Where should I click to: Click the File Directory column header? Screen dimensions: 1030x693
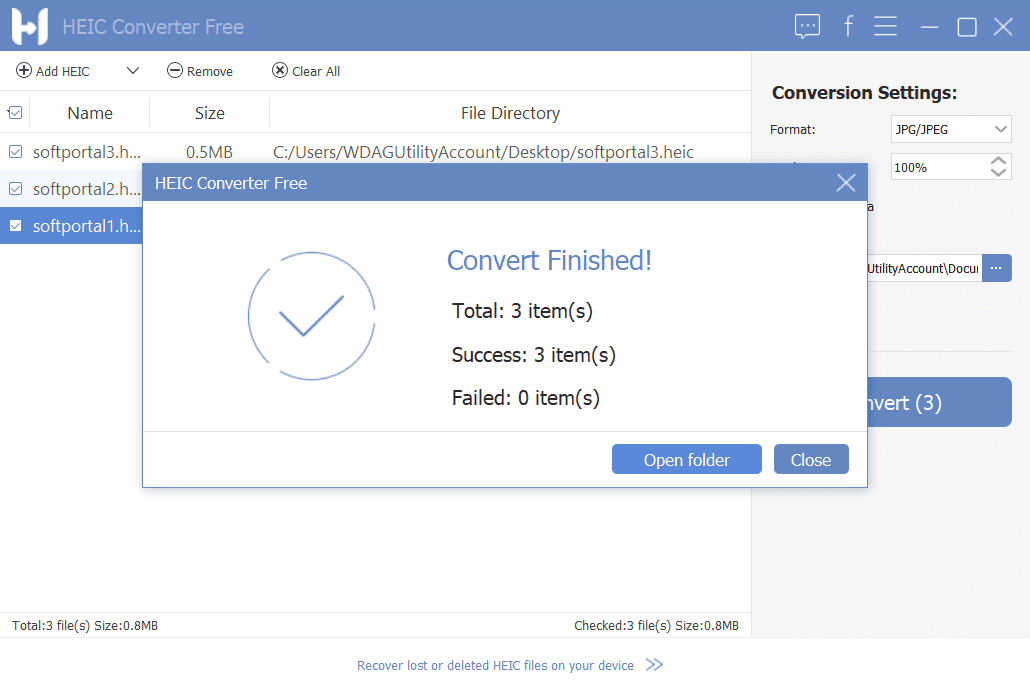click(x=510, y=113)
